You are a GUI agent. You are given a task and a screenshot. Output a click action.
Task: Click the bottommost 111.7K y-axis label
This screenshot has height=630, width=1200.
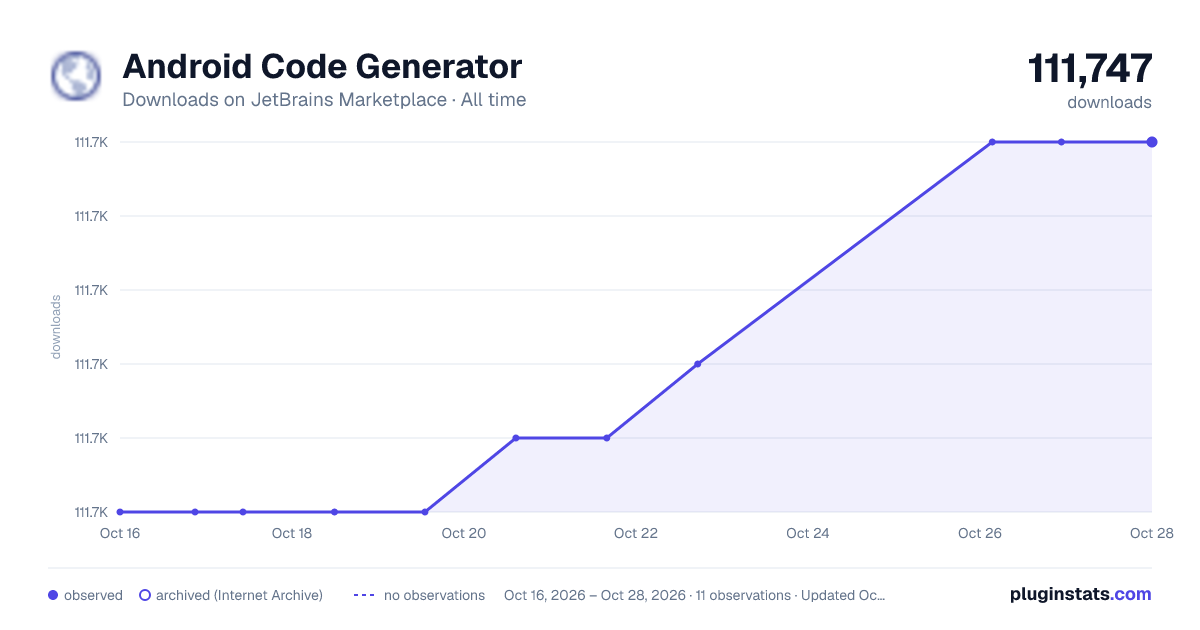pos(91,512)
